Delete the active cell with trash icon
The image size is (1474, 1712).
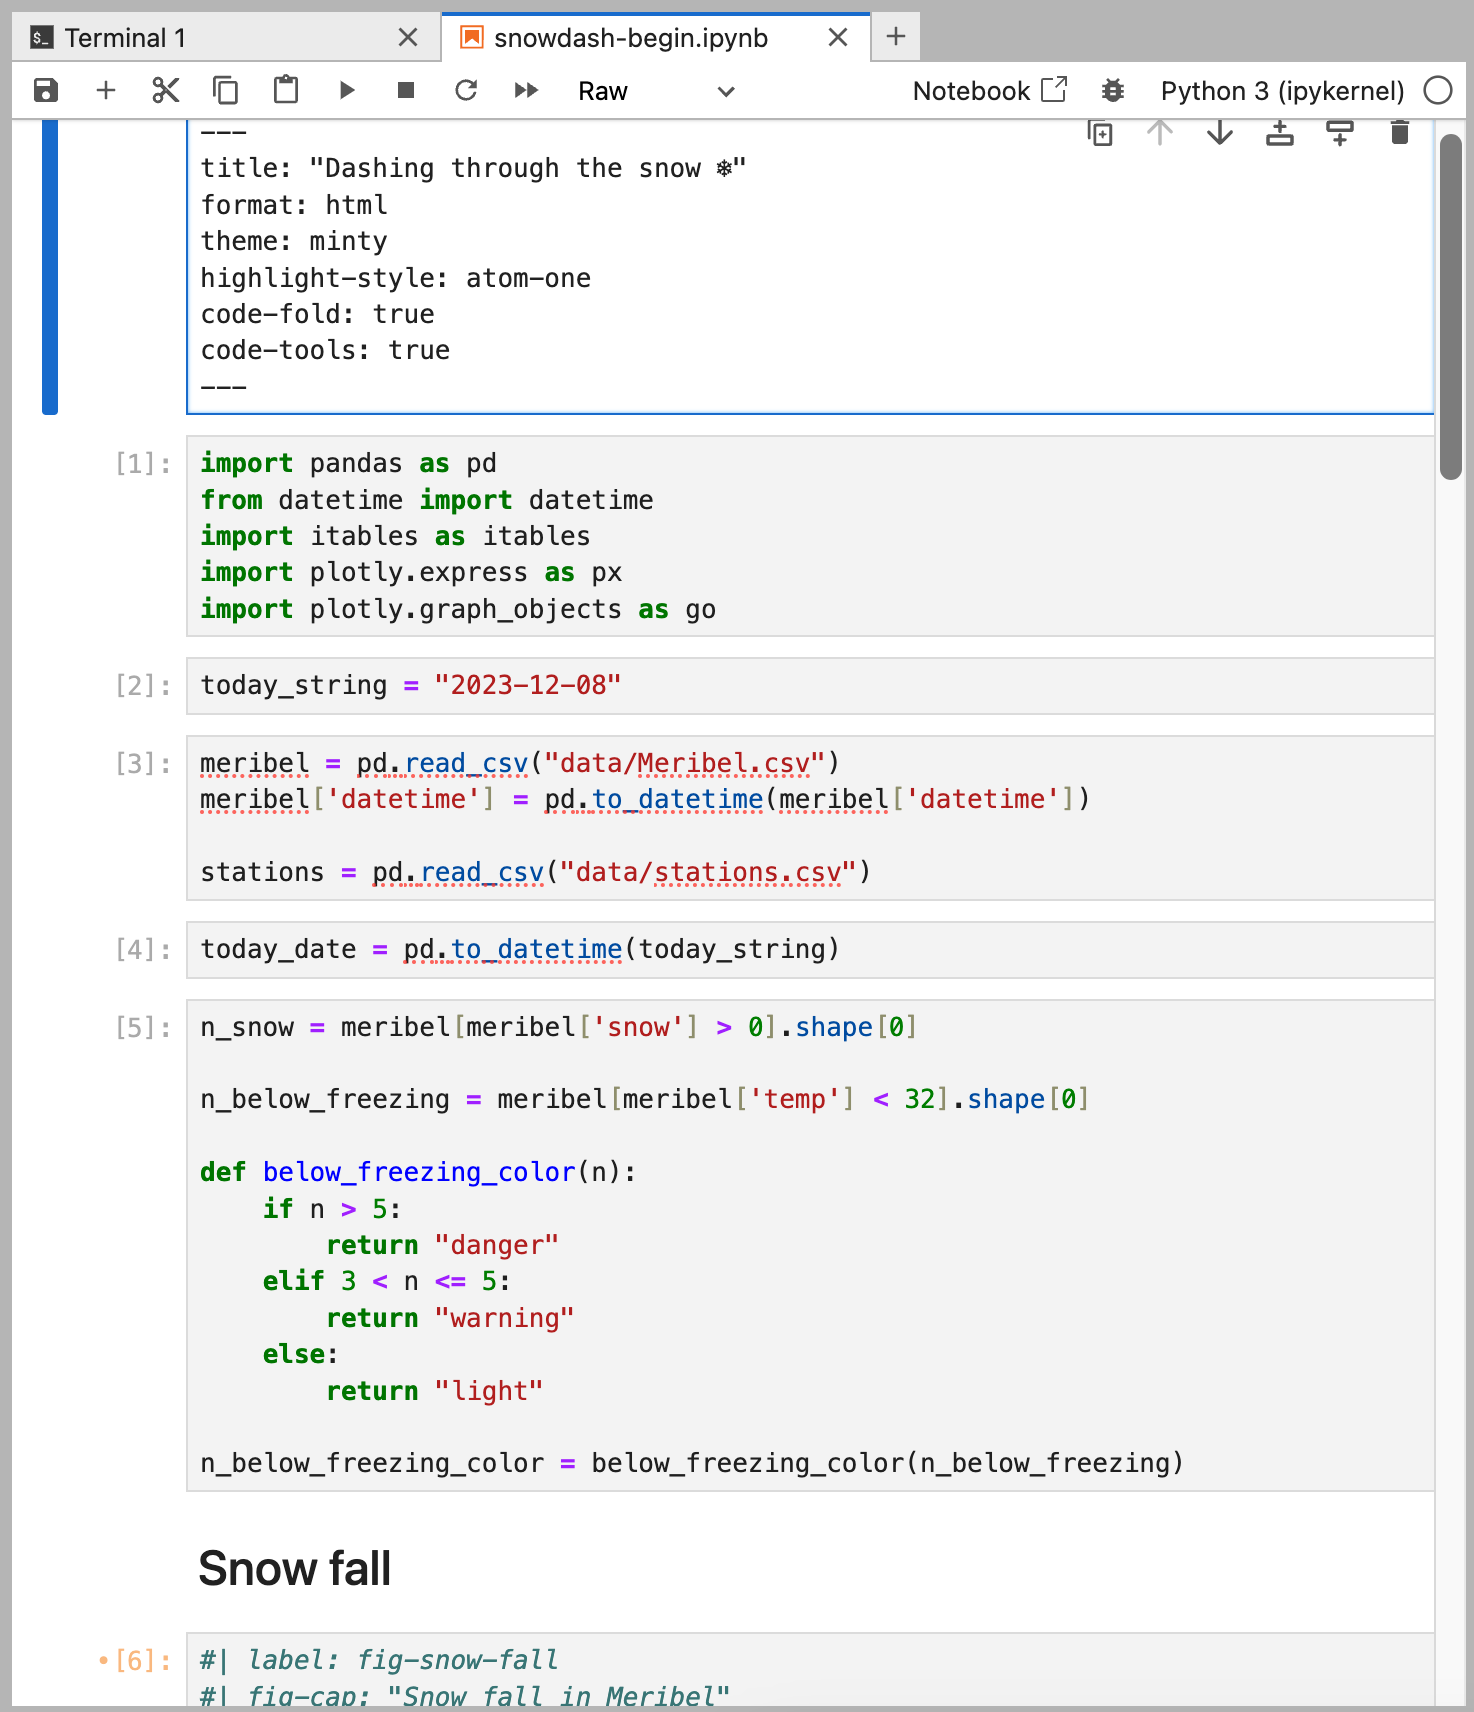coord(1400,133)
